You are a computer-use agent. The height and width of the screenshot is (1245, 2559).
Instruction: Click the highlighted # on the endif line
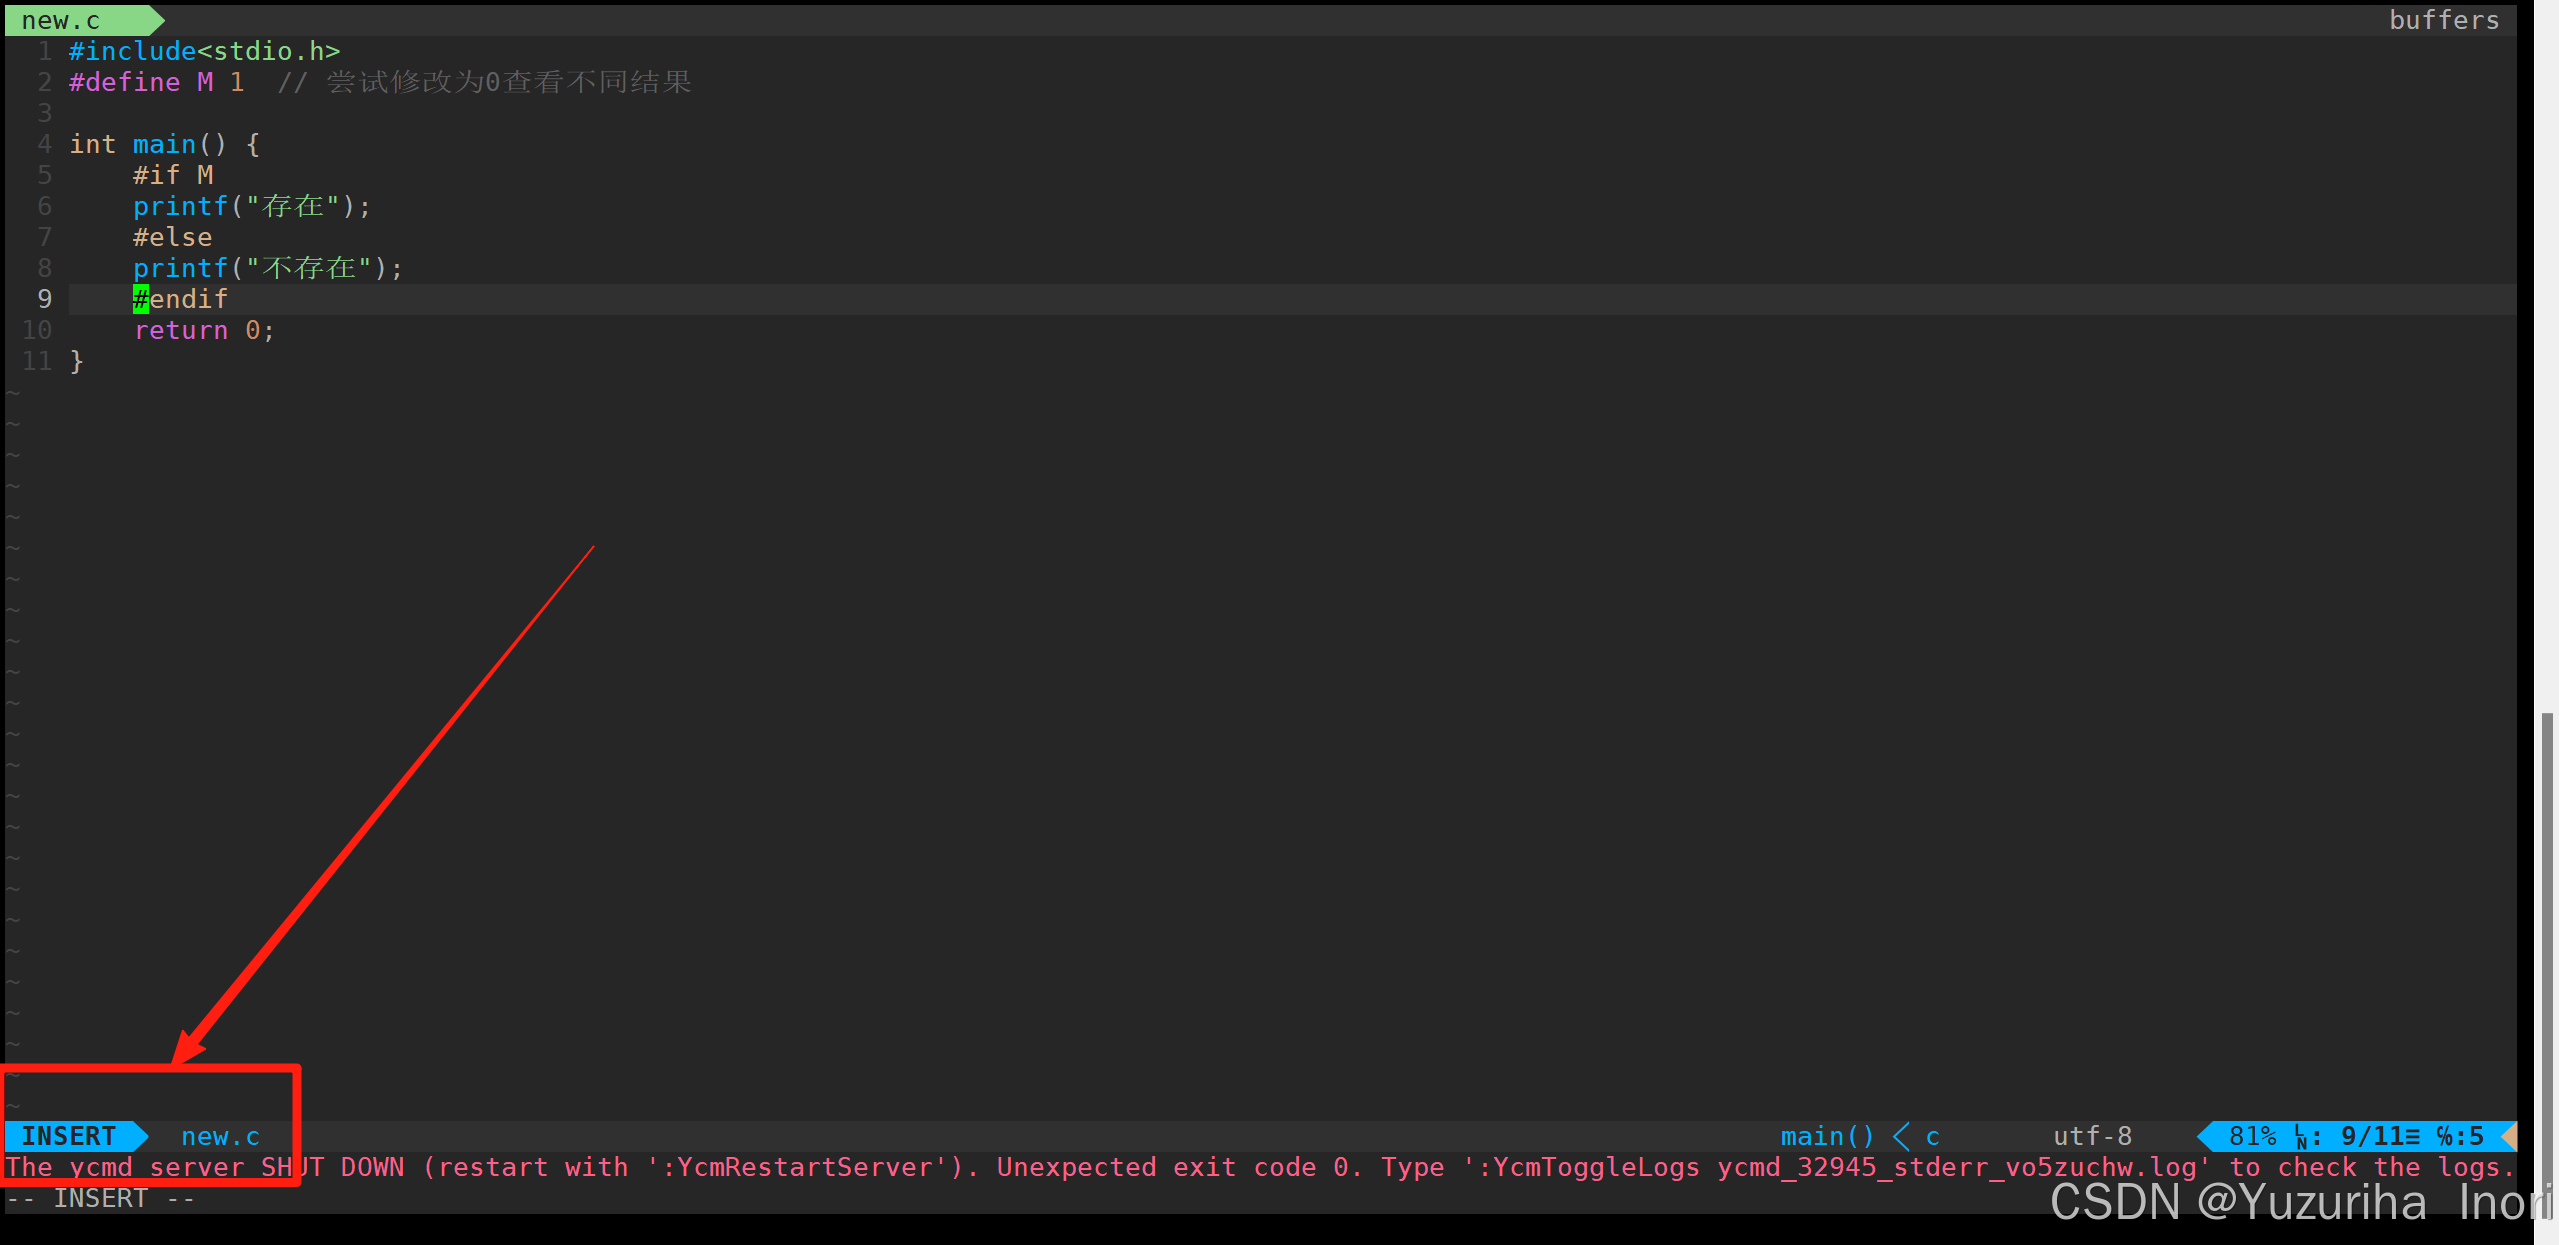140,298
